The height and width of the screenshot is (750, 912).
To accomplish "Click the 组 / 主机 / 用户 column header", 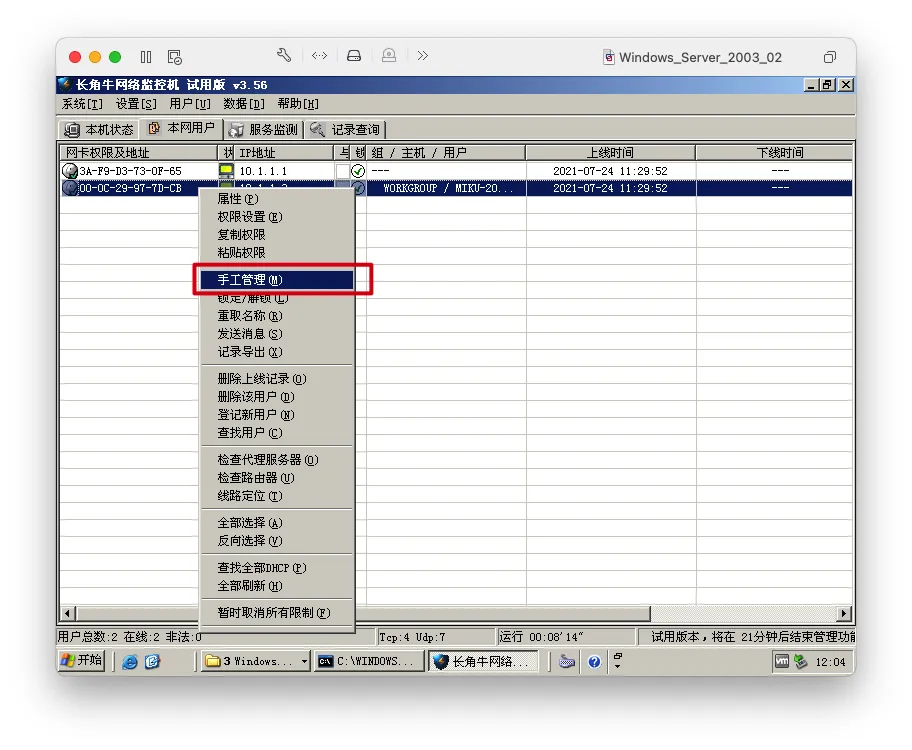I will pyautogui.click(x=446, y=153).
